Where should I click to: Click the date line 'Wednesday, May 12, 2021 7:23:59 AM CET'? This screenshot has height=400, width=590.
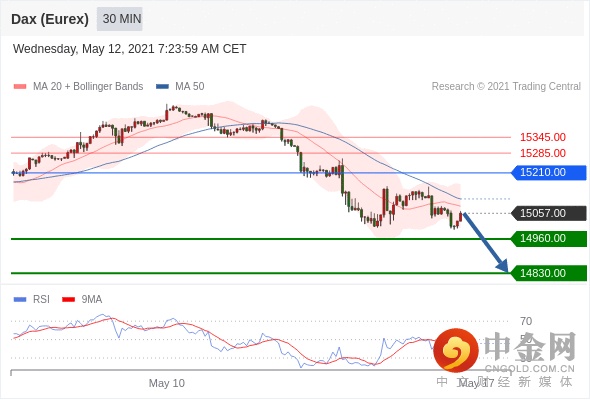click(129, 49)
